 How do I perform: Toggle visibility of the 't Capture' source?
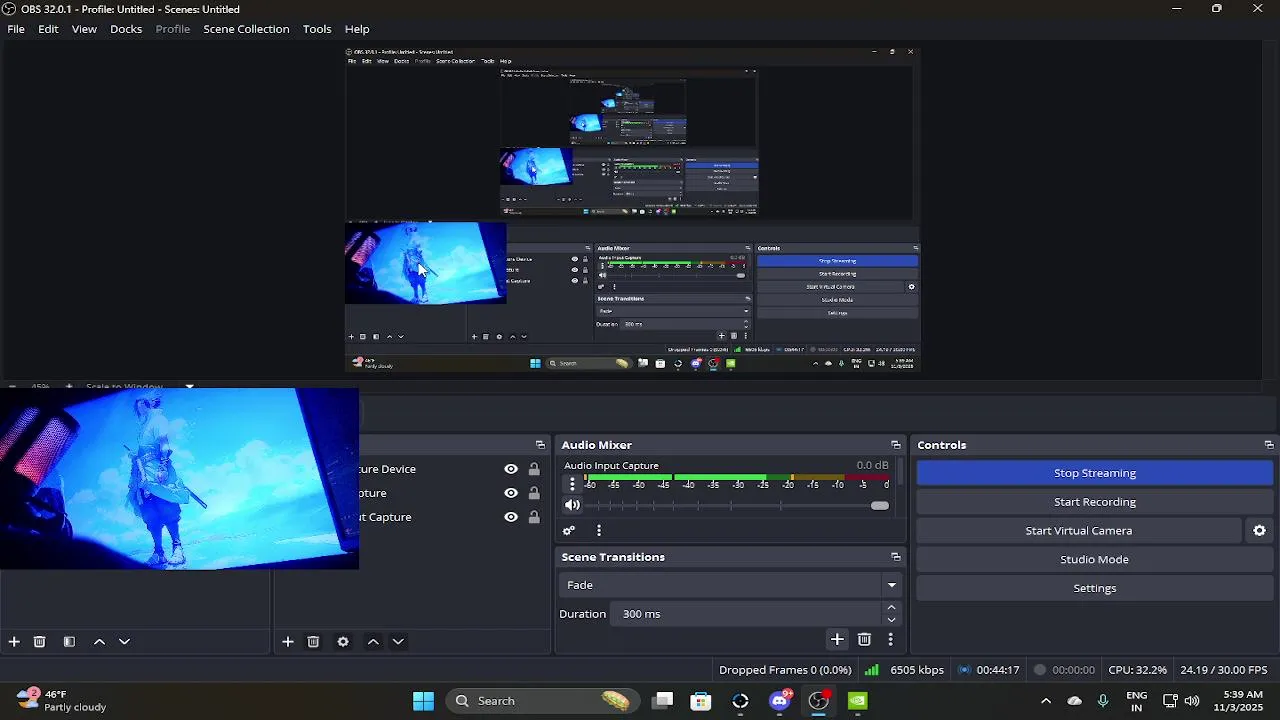(511, 517)
